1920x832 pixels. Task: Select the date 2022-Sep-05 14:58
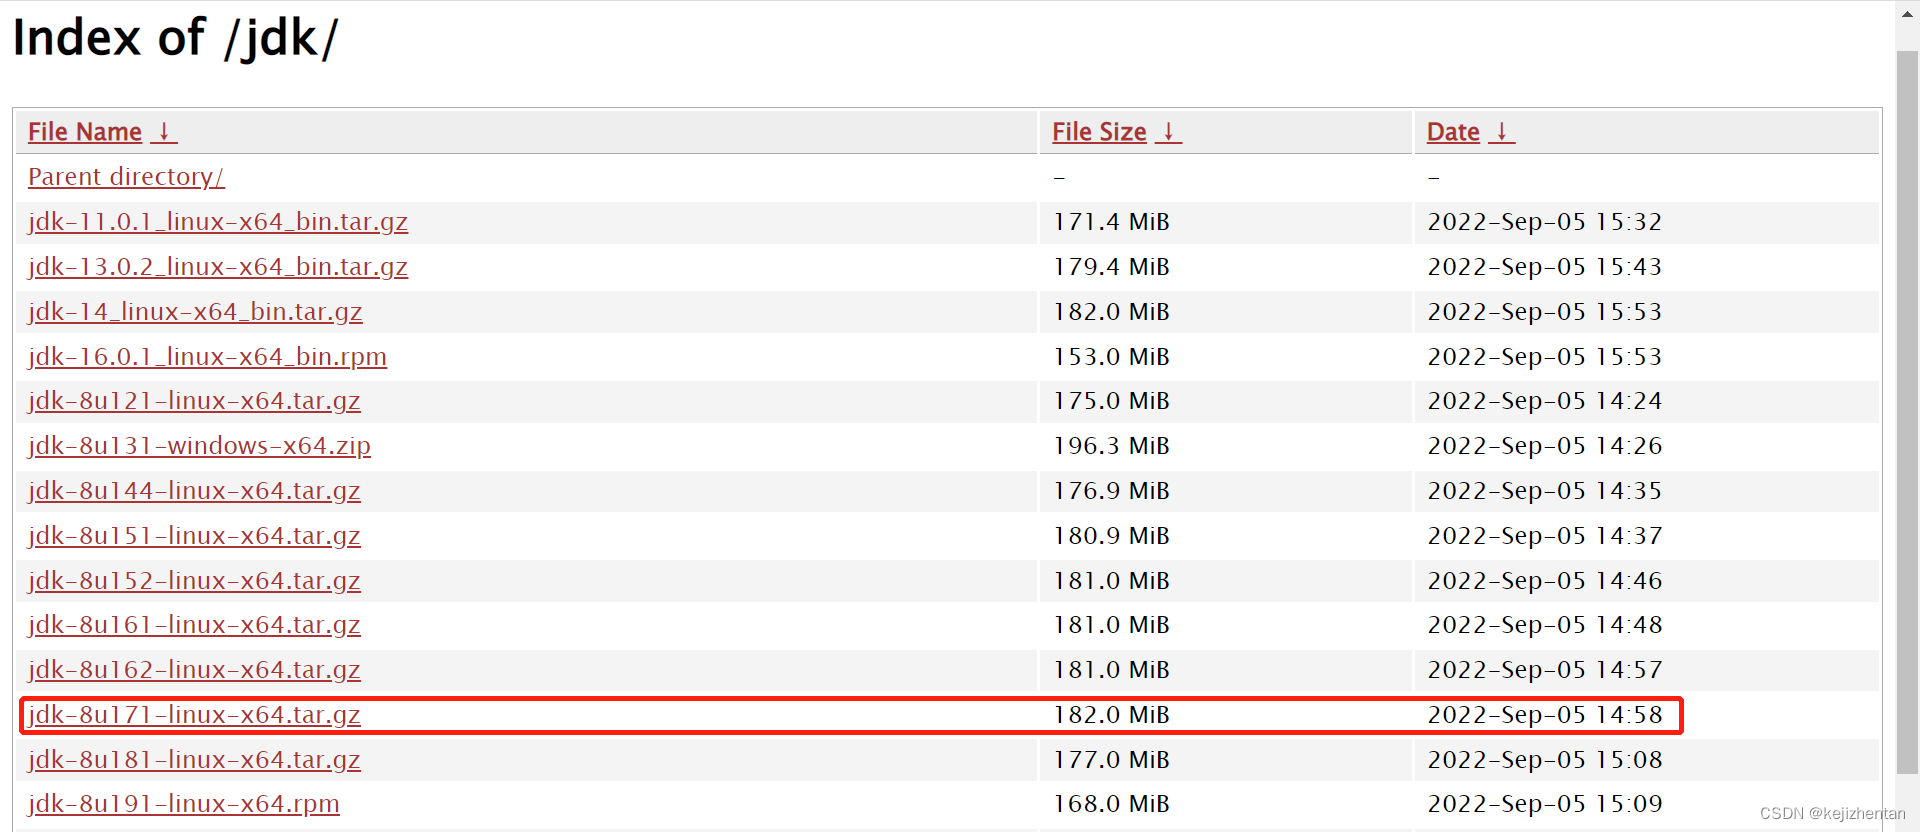point(1545,715)
